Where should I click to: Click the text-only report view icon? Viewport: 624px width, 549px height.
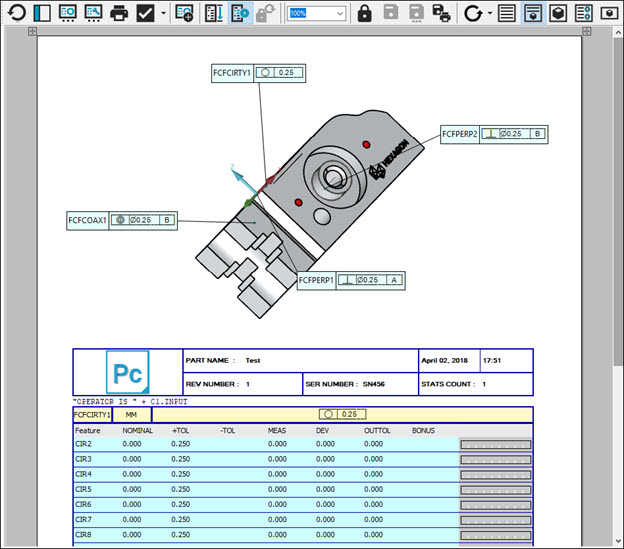[507, 13]
